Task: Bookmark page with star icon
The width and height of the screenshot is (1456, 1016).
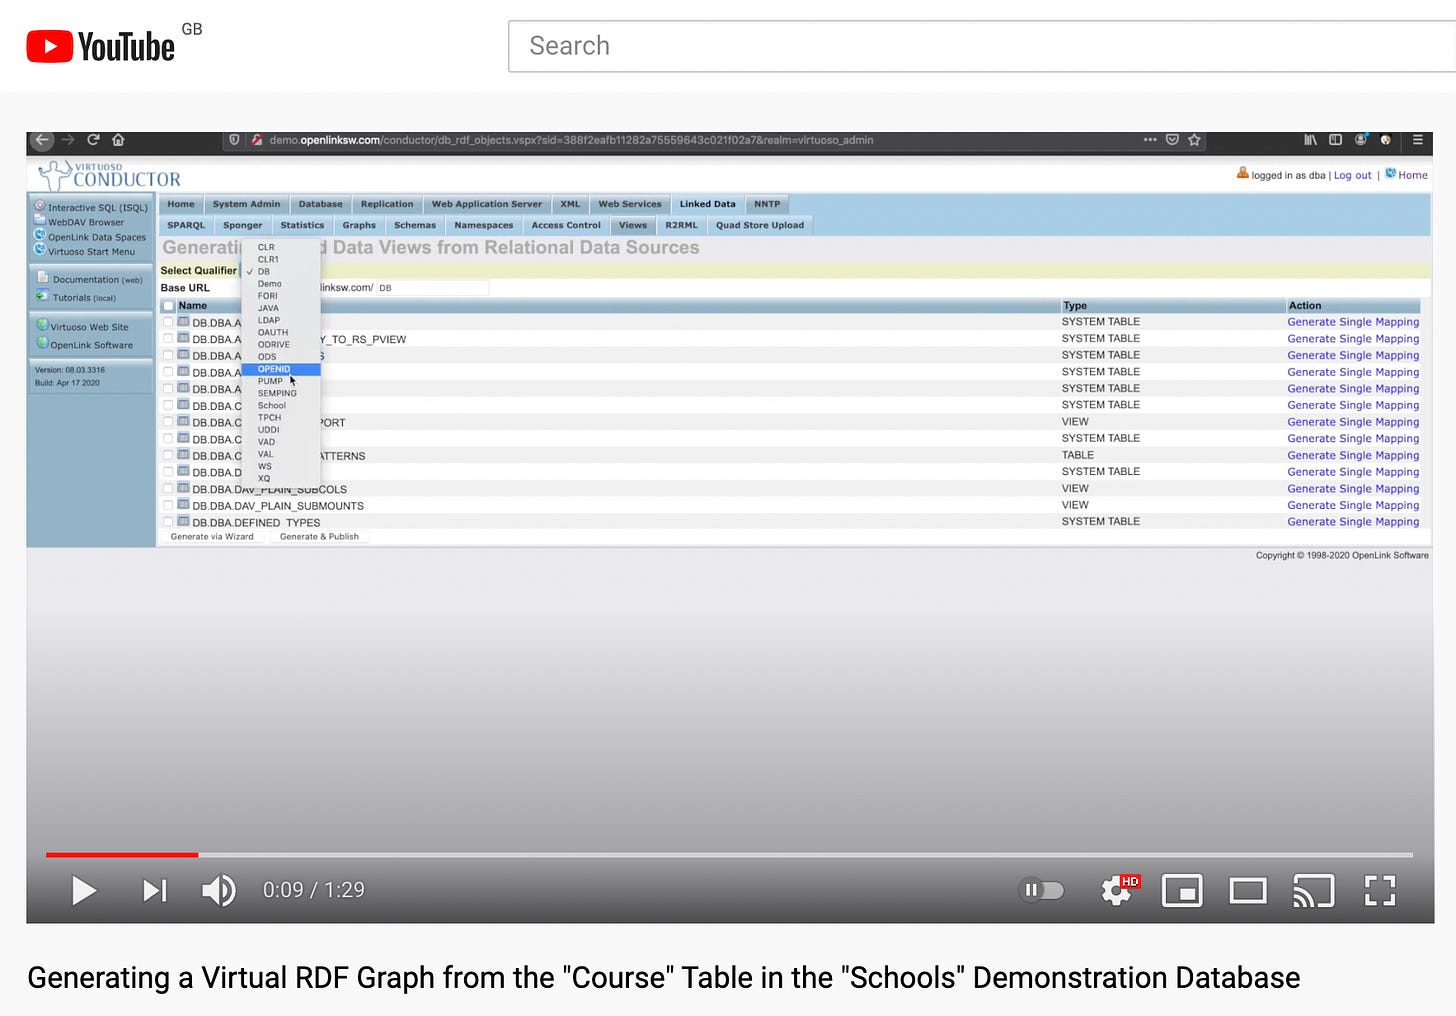Action: coord(1194,140)
